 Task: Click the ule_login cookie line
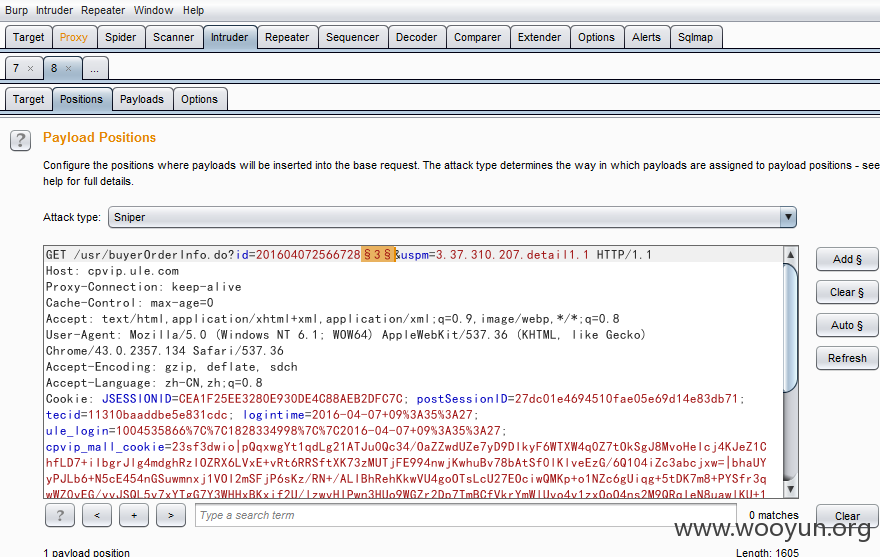click(276, 431)
